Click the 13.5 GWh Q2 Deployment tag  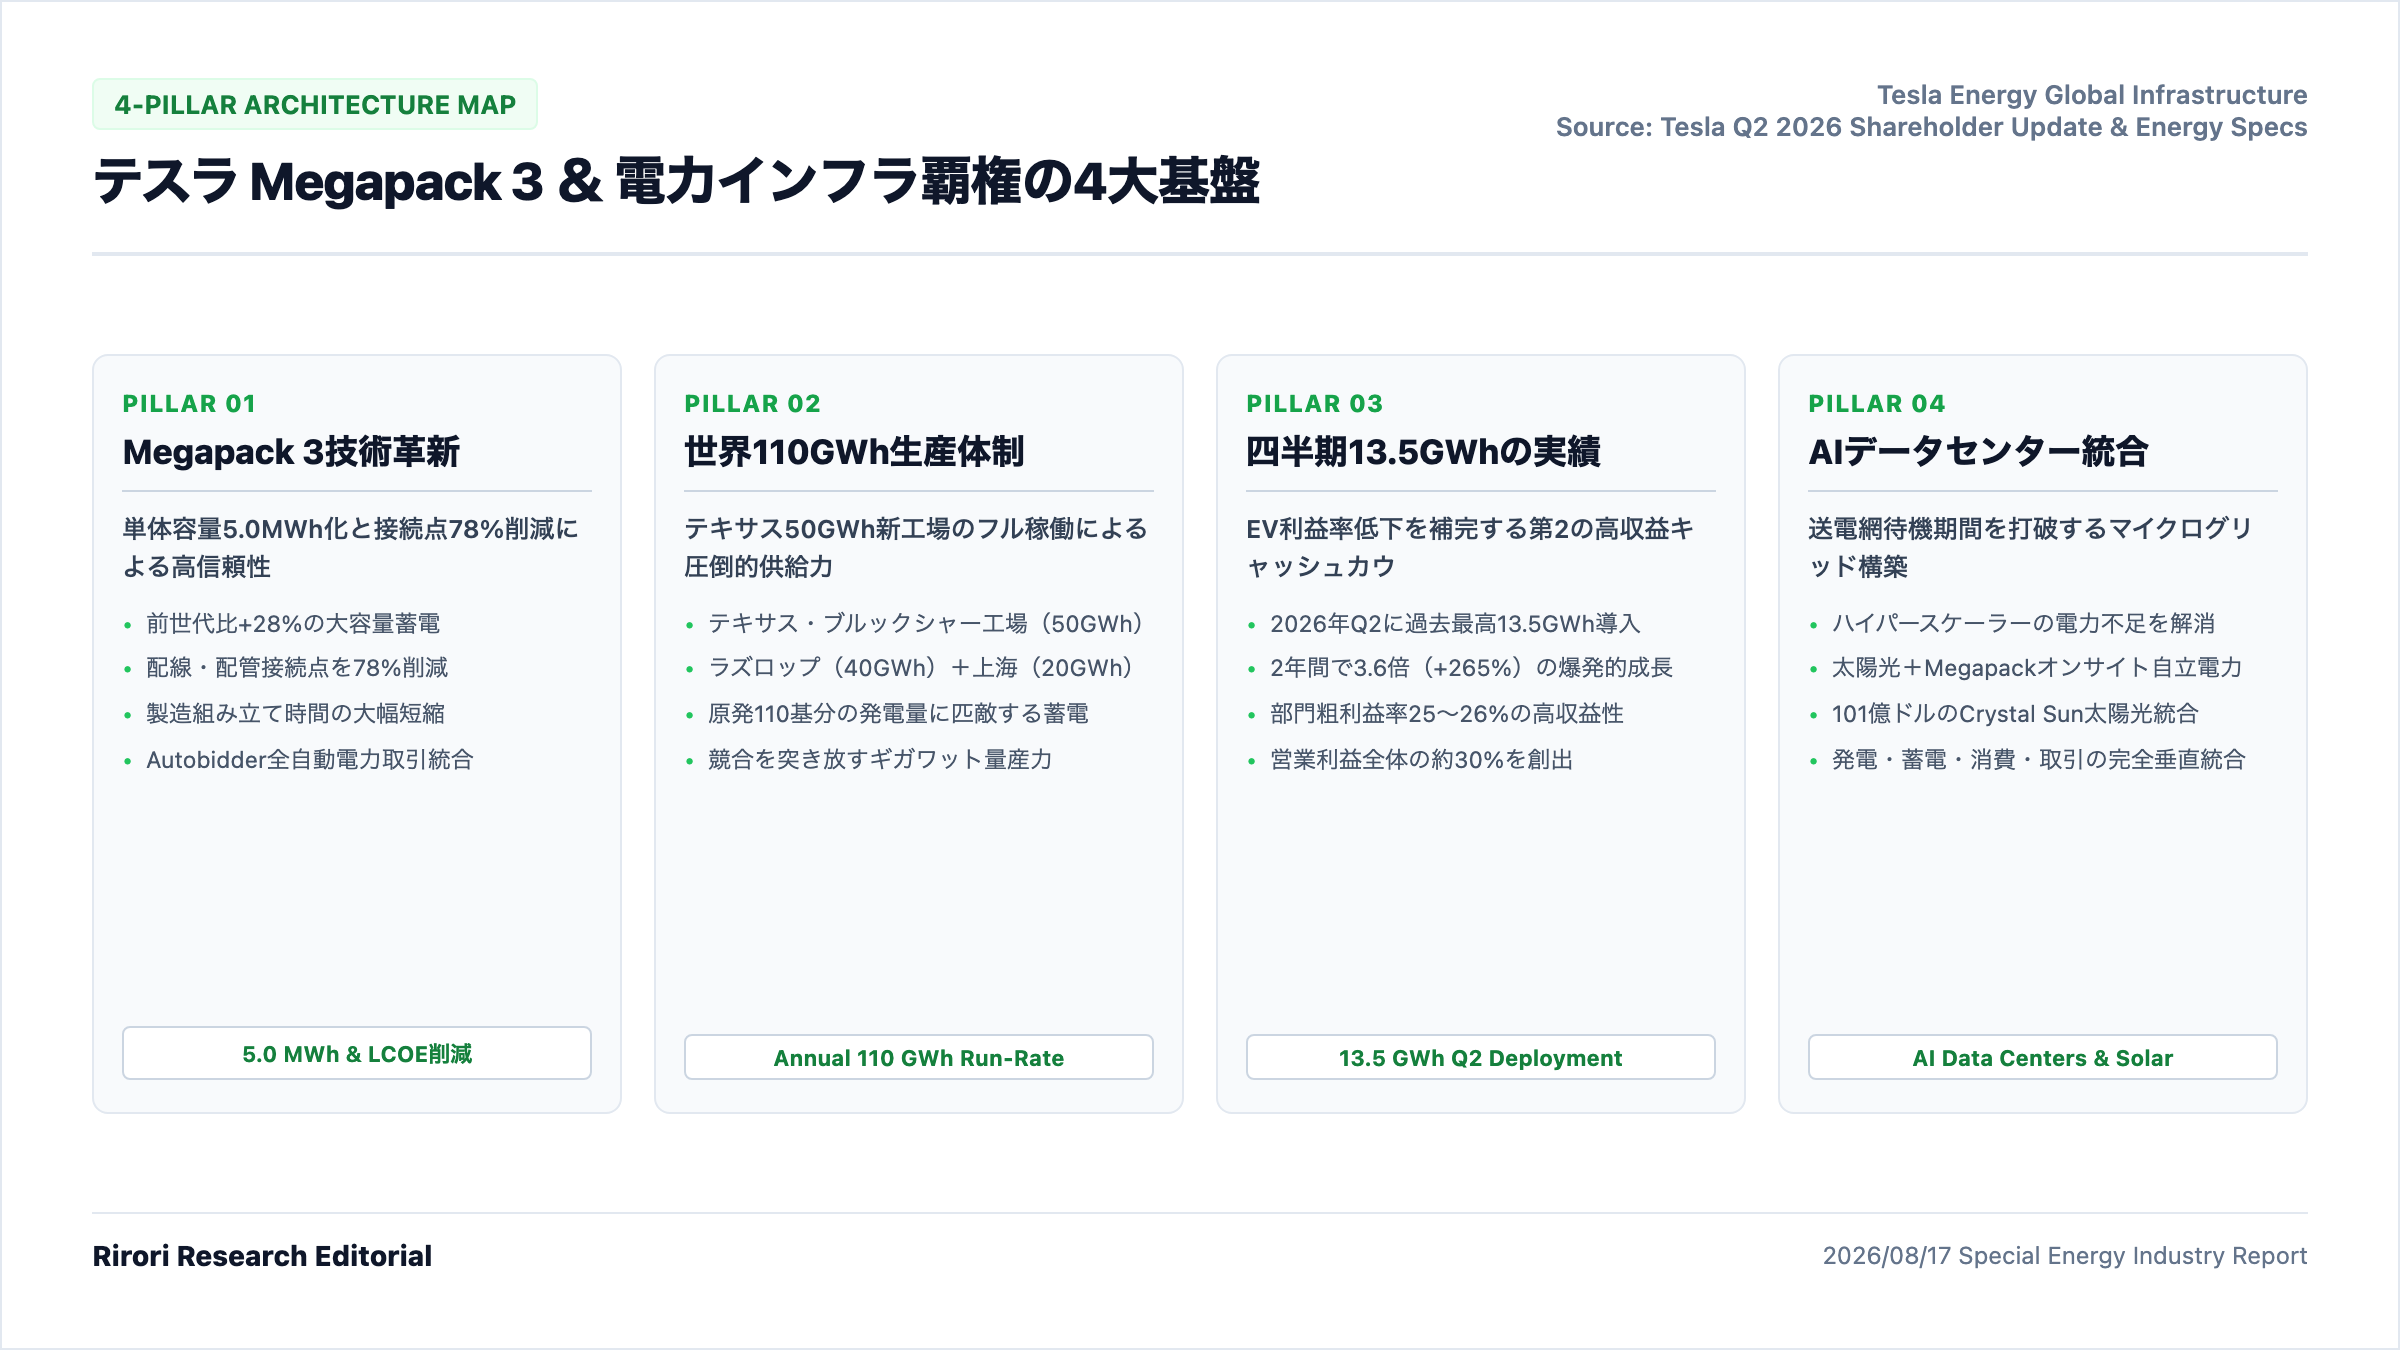(x=1481, y=1057)
